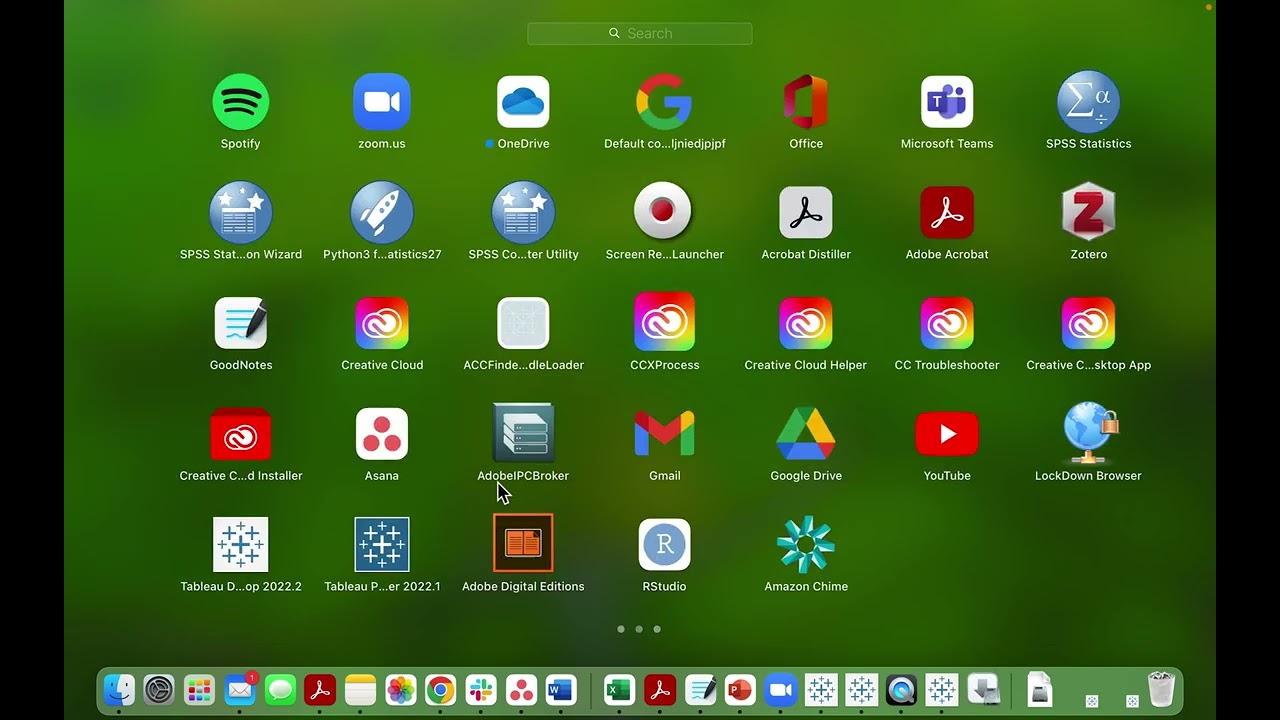Image resolution: width=1280 pixels, height=720 pixels.
Task: Open Asana from the Dock
Action: point(521,690)
